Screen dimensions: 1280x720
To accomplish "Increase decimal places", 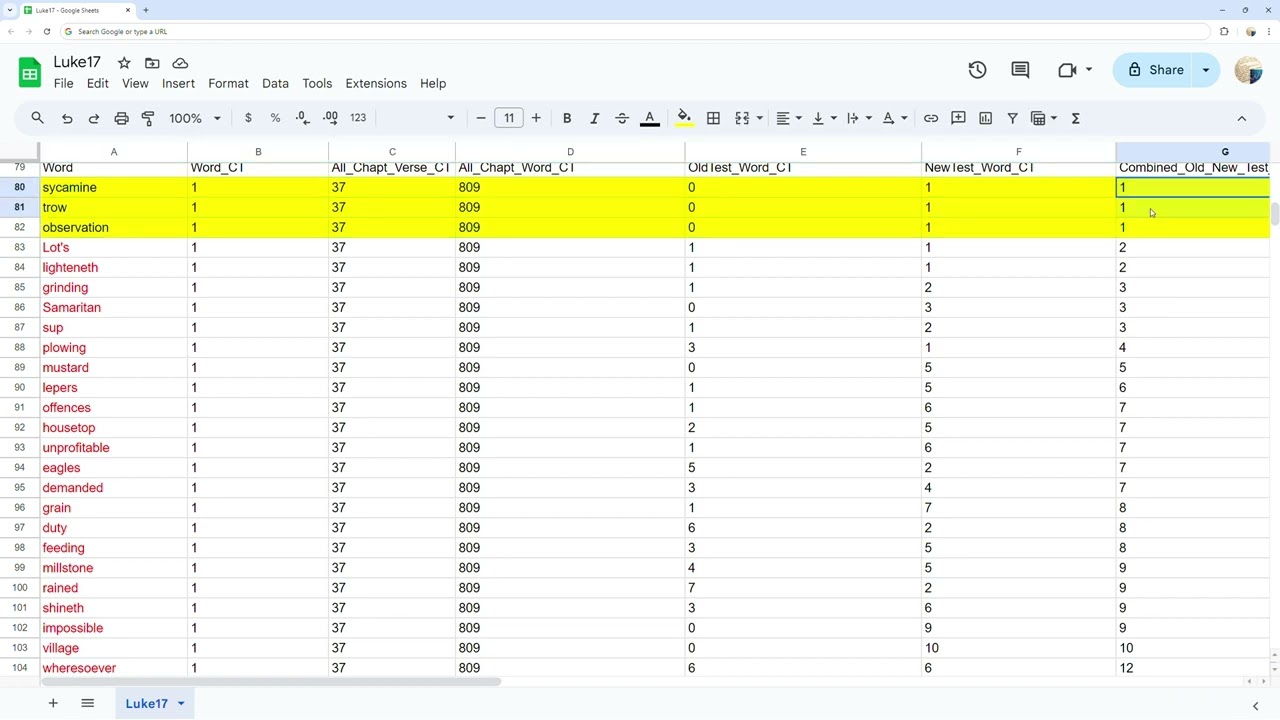I will point(330,118).
